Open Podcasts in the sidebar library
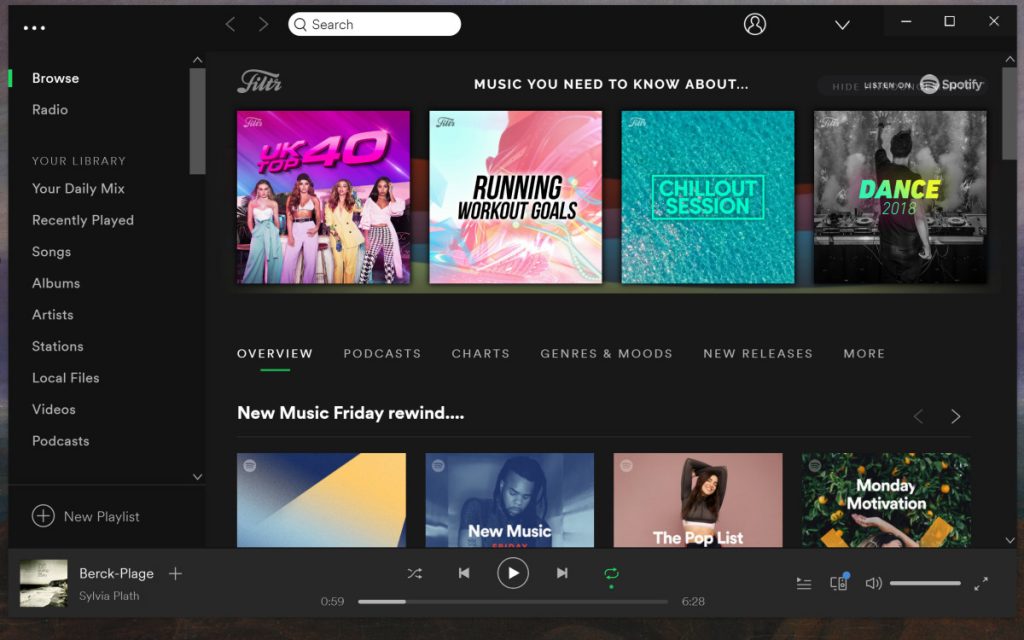Screen dimensions: 1024x640 61,441
